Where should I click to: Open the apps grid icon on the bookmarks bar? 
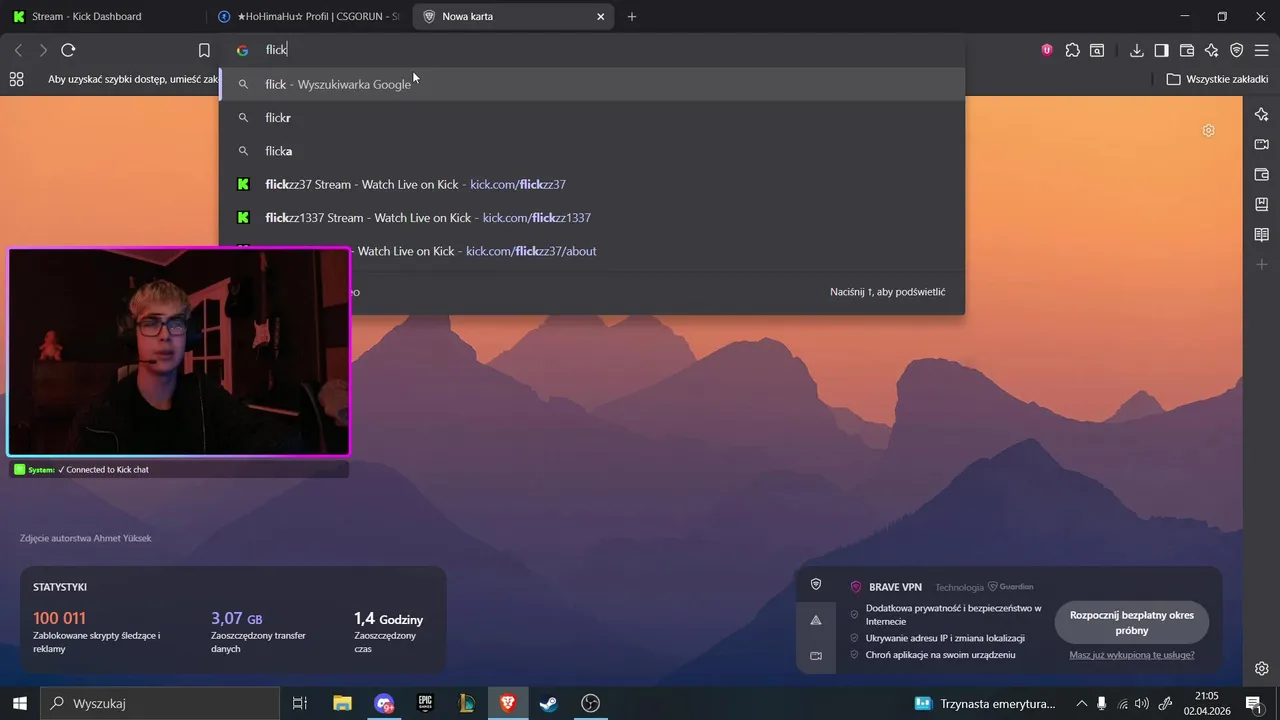(x=16, y=79)
